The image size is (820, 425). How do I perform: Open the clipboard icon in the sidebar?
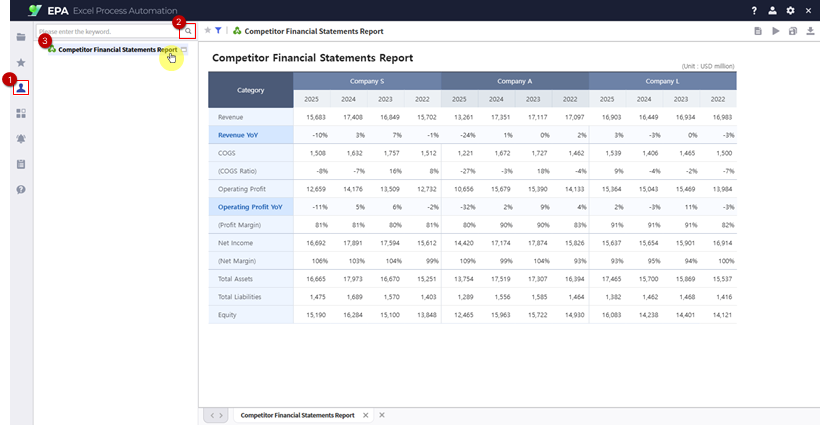coord(21,164)
